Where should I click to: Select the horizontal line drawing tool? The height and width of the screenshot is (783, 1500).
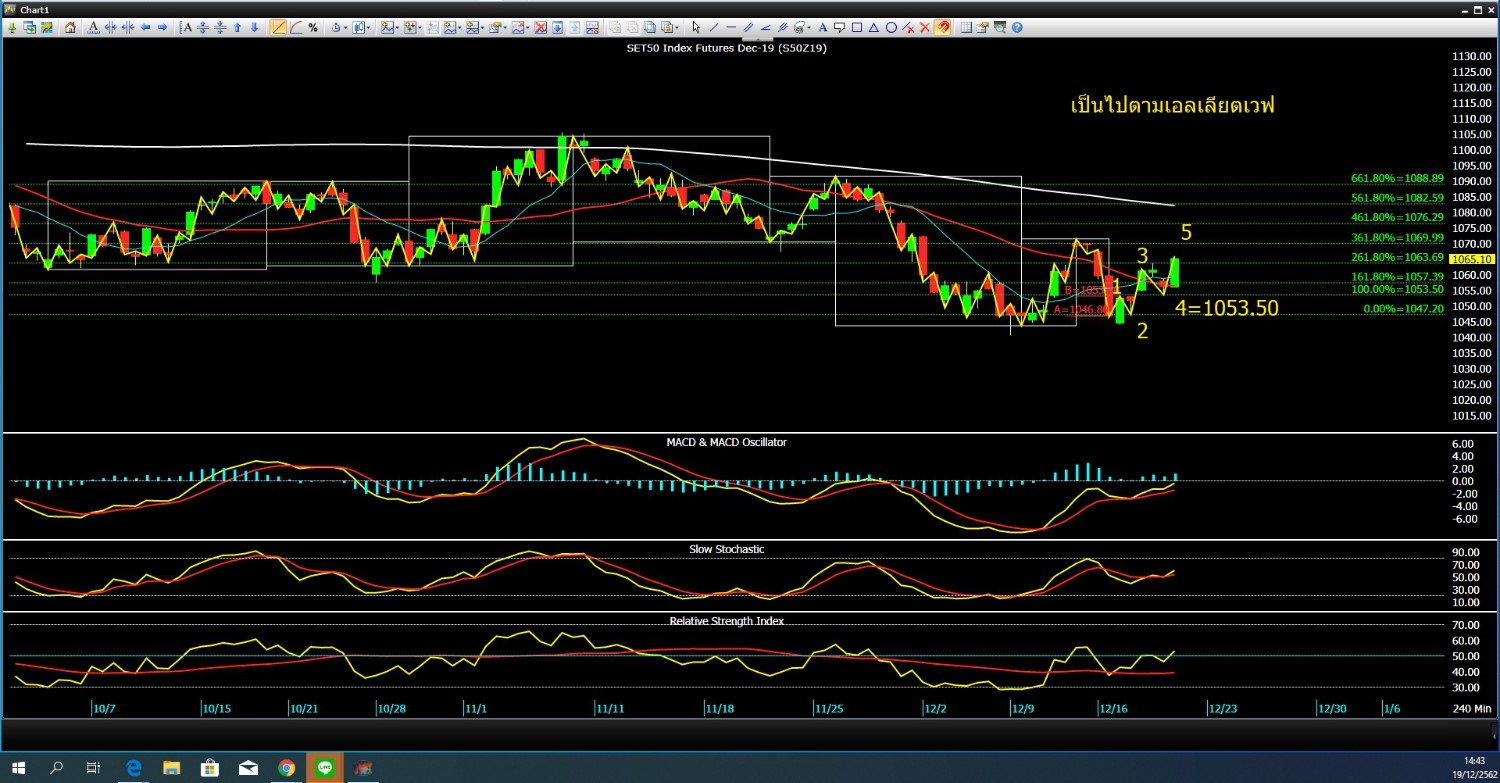[732, 28]
